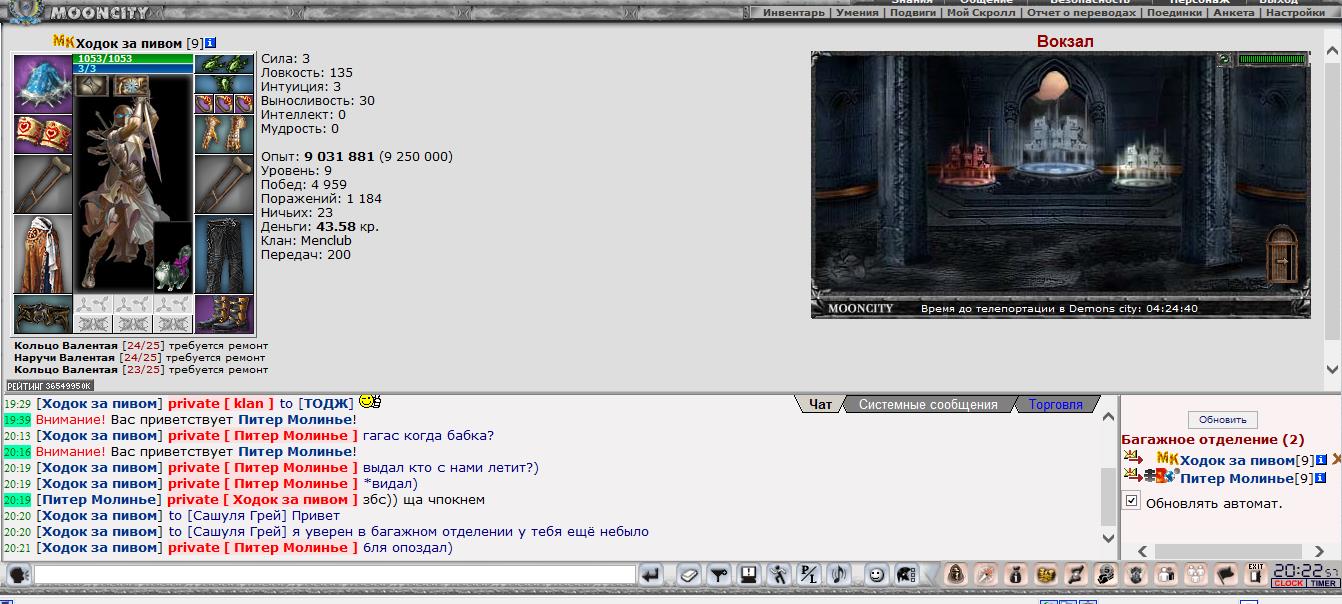Open the chat filter funnel icon

point(718,575)
